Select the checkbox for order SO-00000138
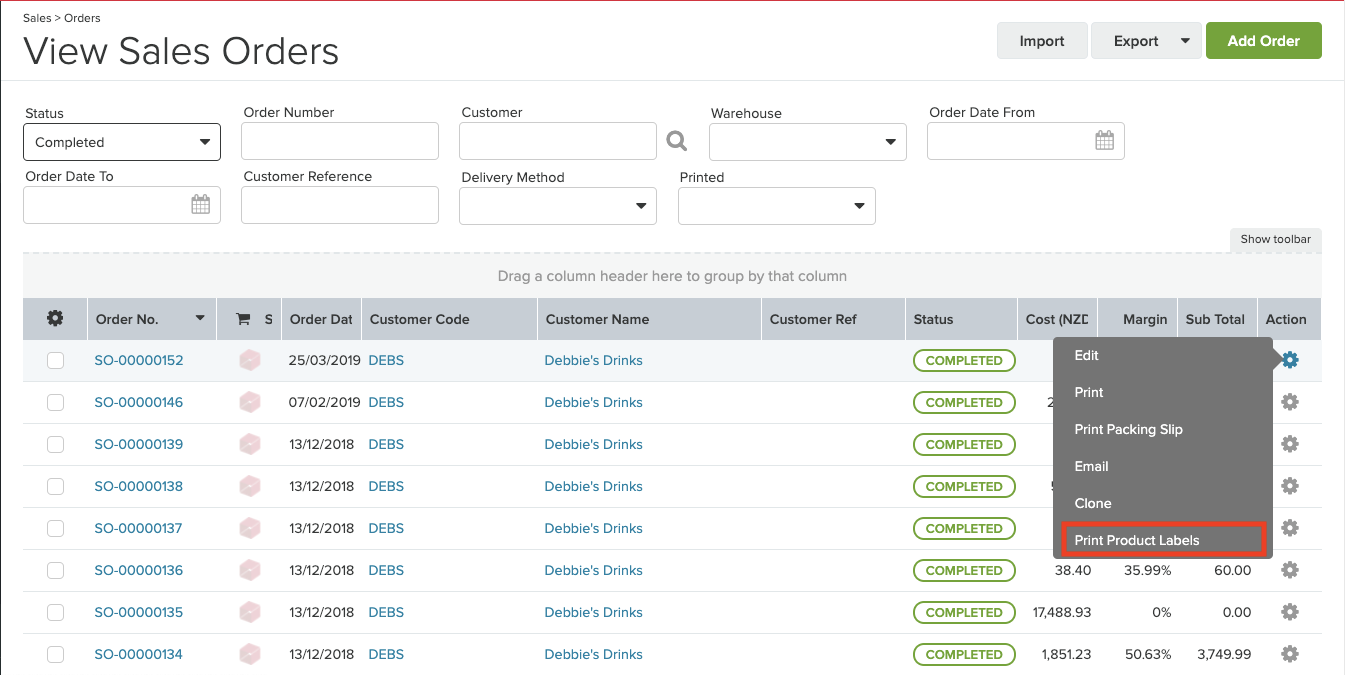Image resolution: width=1345 pixels, height=675 pixels. click(x=55, y=486)
